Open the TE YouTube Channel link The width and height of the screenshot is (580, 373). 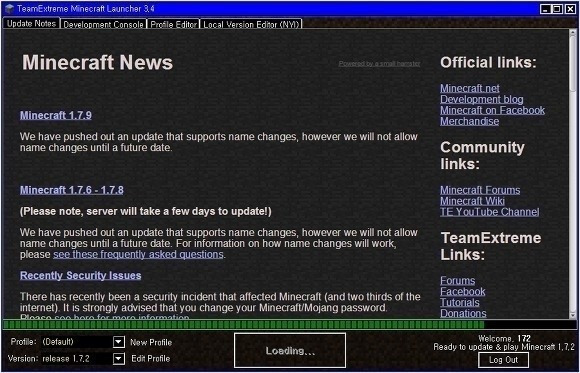pyautogui.click(x=489, y=212)
